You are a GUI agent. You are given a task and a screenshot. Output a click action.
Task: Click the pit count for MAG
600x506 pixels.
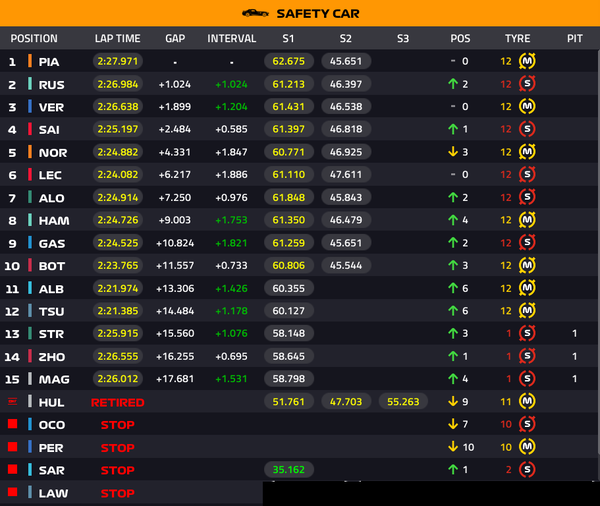click(574, 379)
